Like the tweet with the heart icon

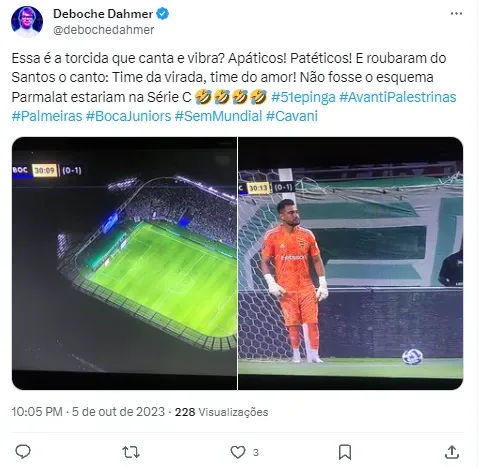[238, 453]
